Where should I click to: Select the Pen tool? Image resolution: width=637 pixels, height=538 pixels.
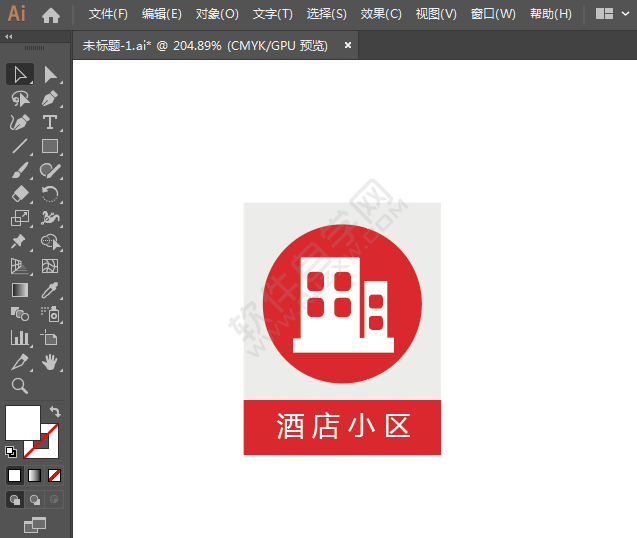[x=50, y=99]
